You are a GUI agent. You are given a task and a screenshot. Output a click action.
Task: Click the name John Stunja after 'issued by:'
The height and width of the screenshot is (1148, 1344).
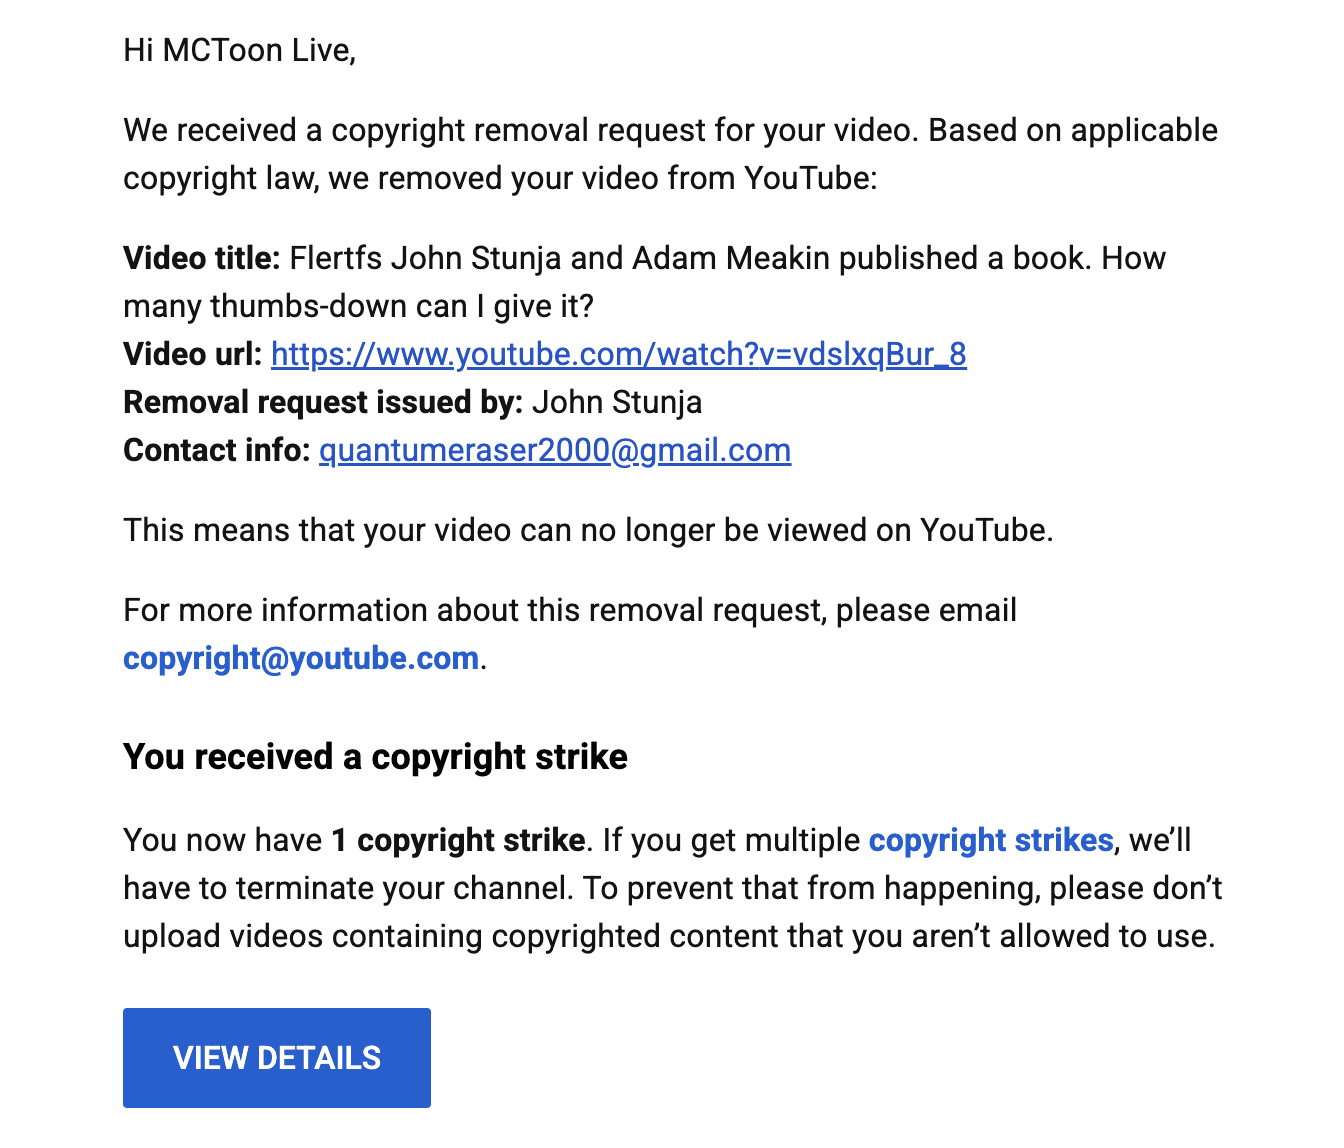point(617,402)
